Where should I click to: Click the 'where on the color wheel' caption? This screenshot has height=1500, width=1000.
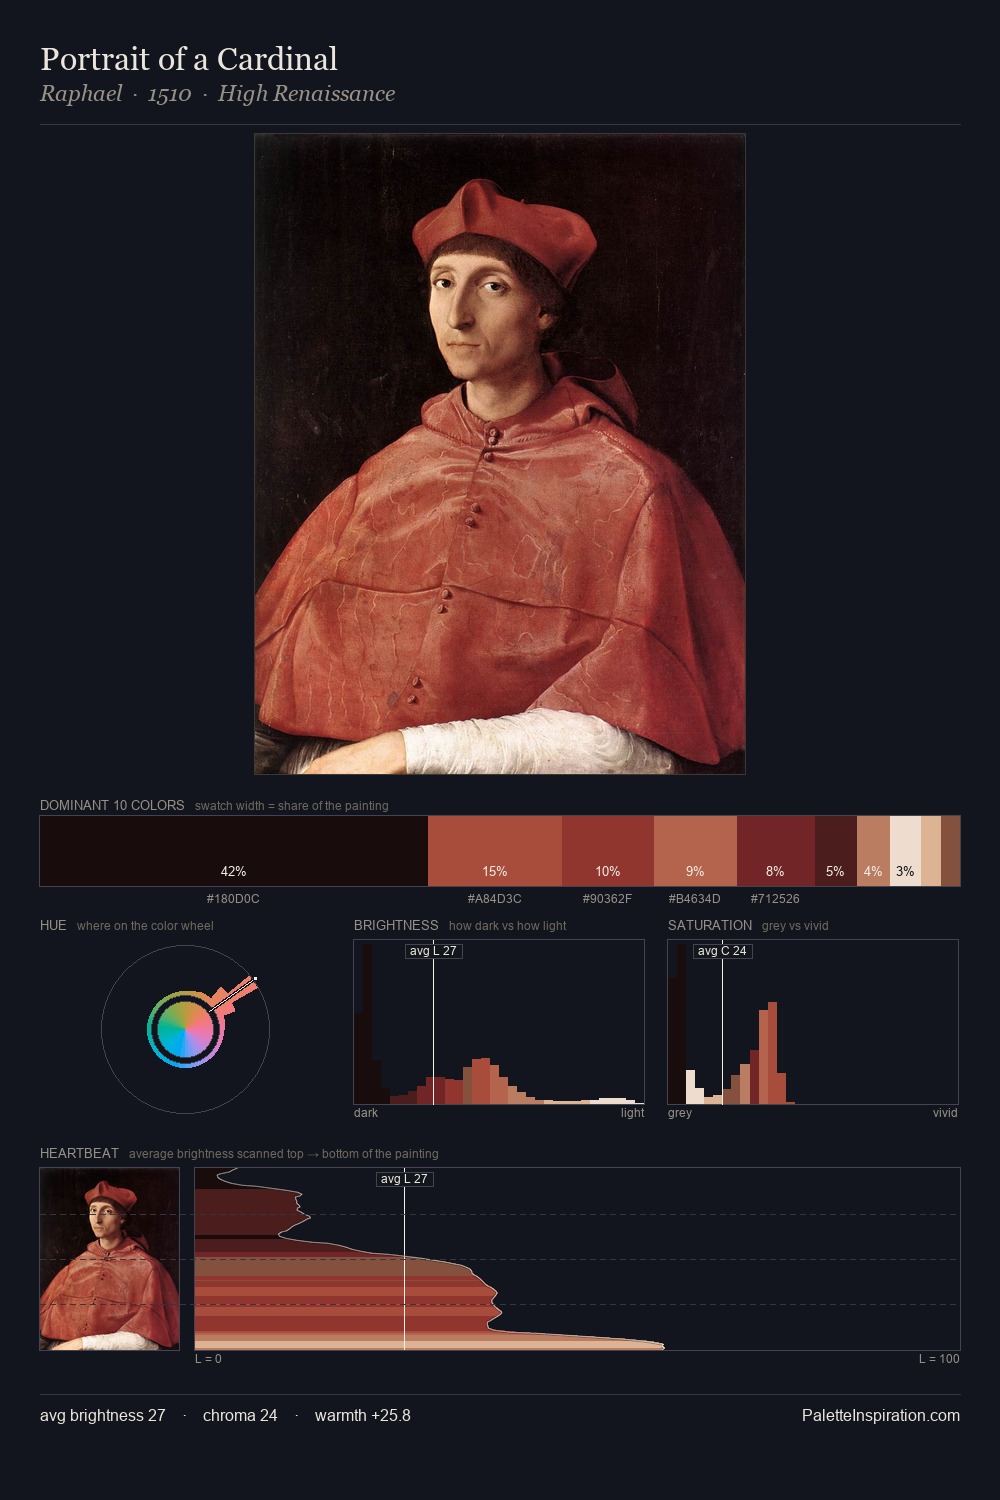(x=145, y=926)
